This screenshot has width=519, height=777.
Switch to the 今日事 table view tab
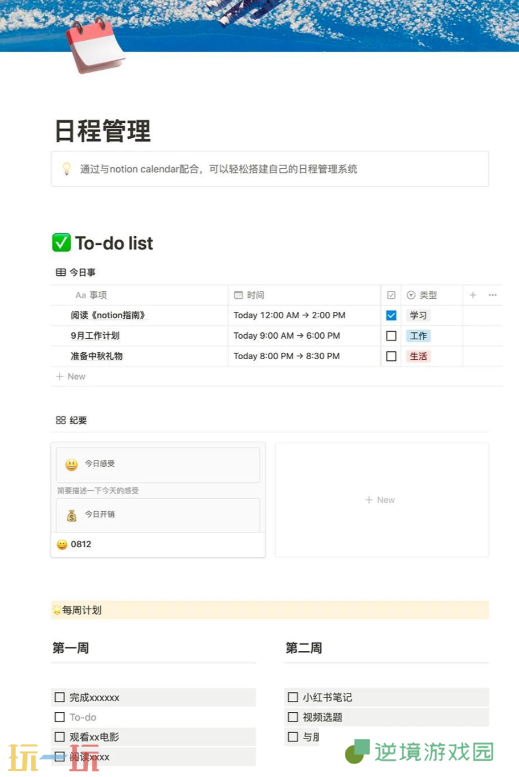coord(76,272)
